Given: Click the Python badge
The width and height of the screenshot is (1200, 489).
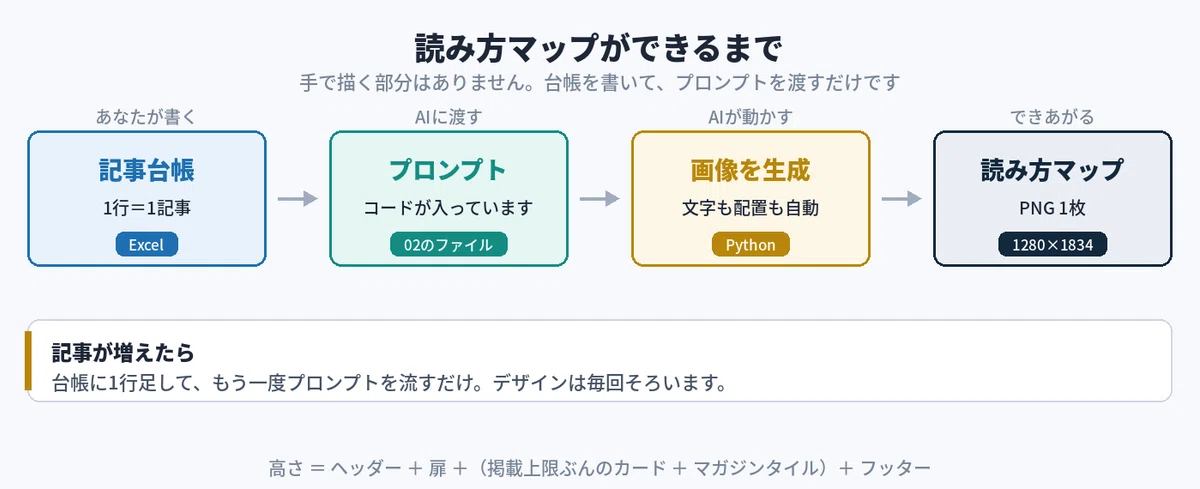Looking at the screenshot, I should click(x=751, y=245).
